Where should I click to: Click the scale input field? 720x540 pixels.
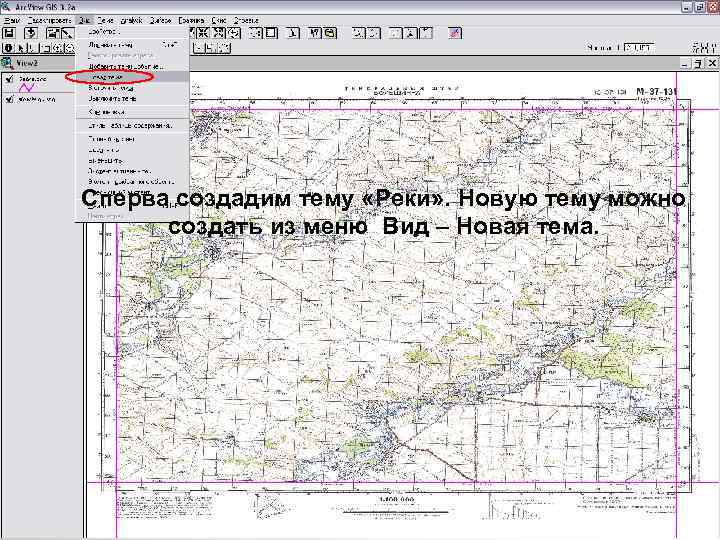pos(639,47)
